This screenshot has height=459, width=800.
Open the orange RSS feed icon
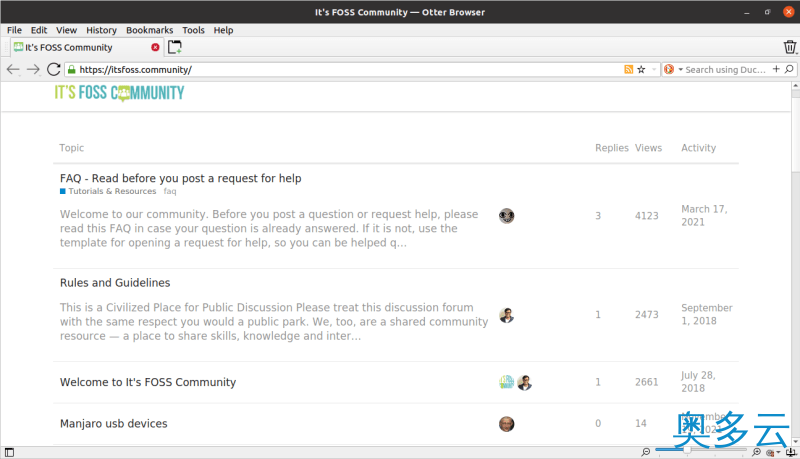click(629, 69)
